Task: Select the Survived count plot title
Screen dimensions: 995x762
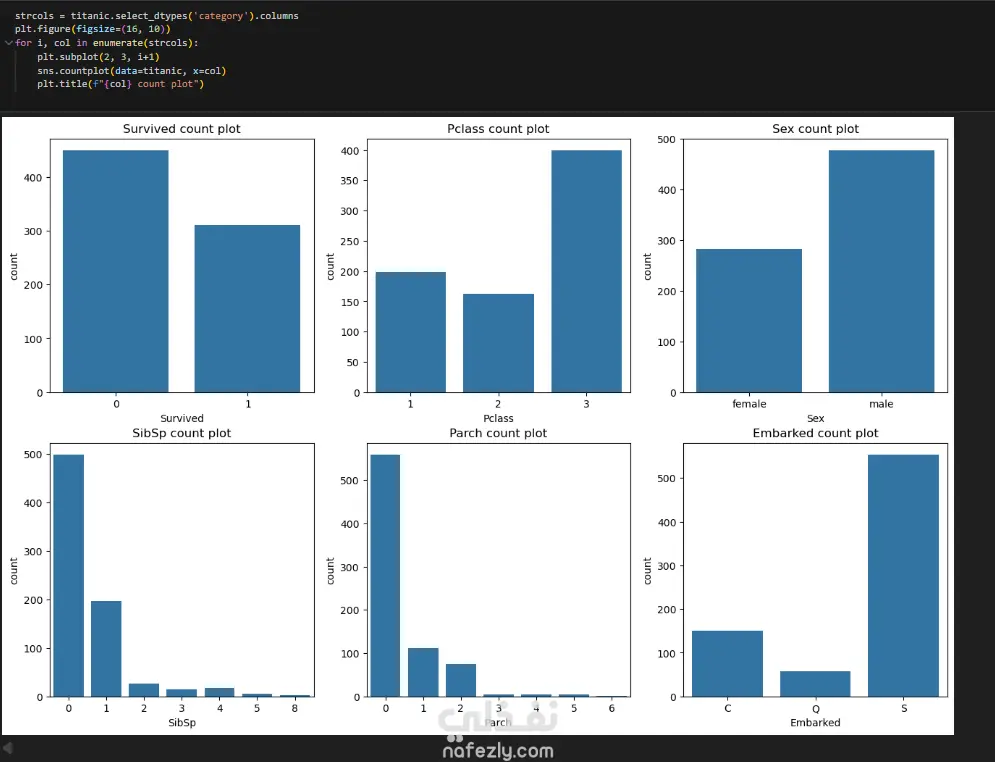Action: click(x=181, y=129)
